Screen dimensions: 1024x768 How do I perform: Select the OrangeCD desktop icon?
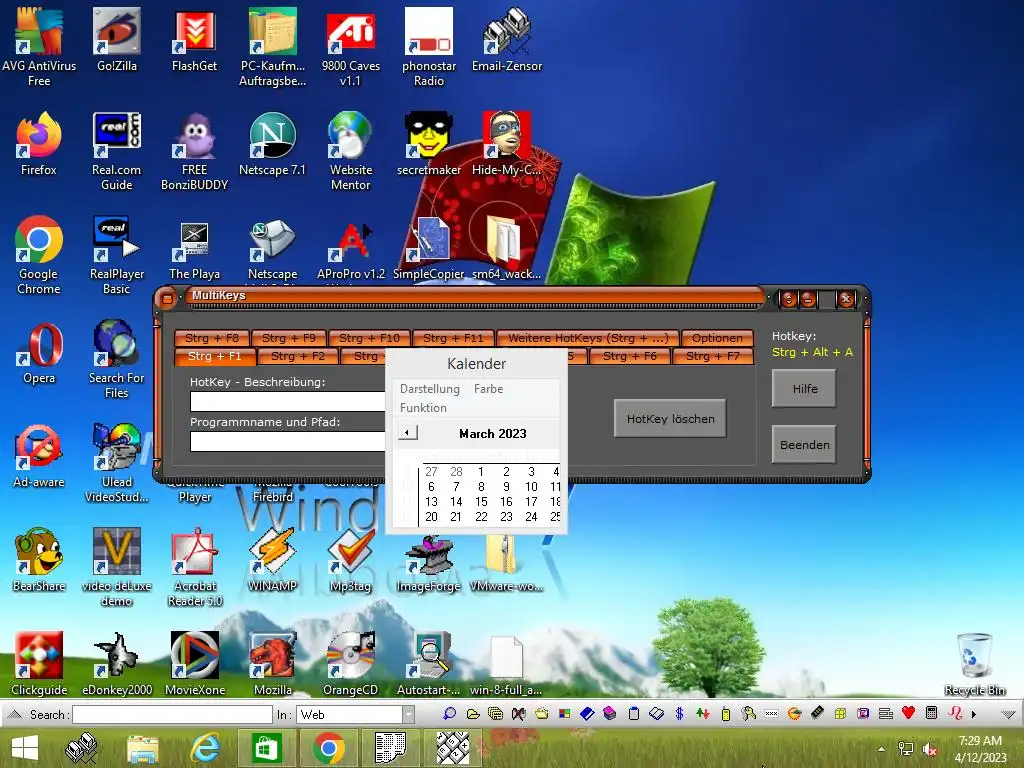pyautogui.click(x=351, y=664)
